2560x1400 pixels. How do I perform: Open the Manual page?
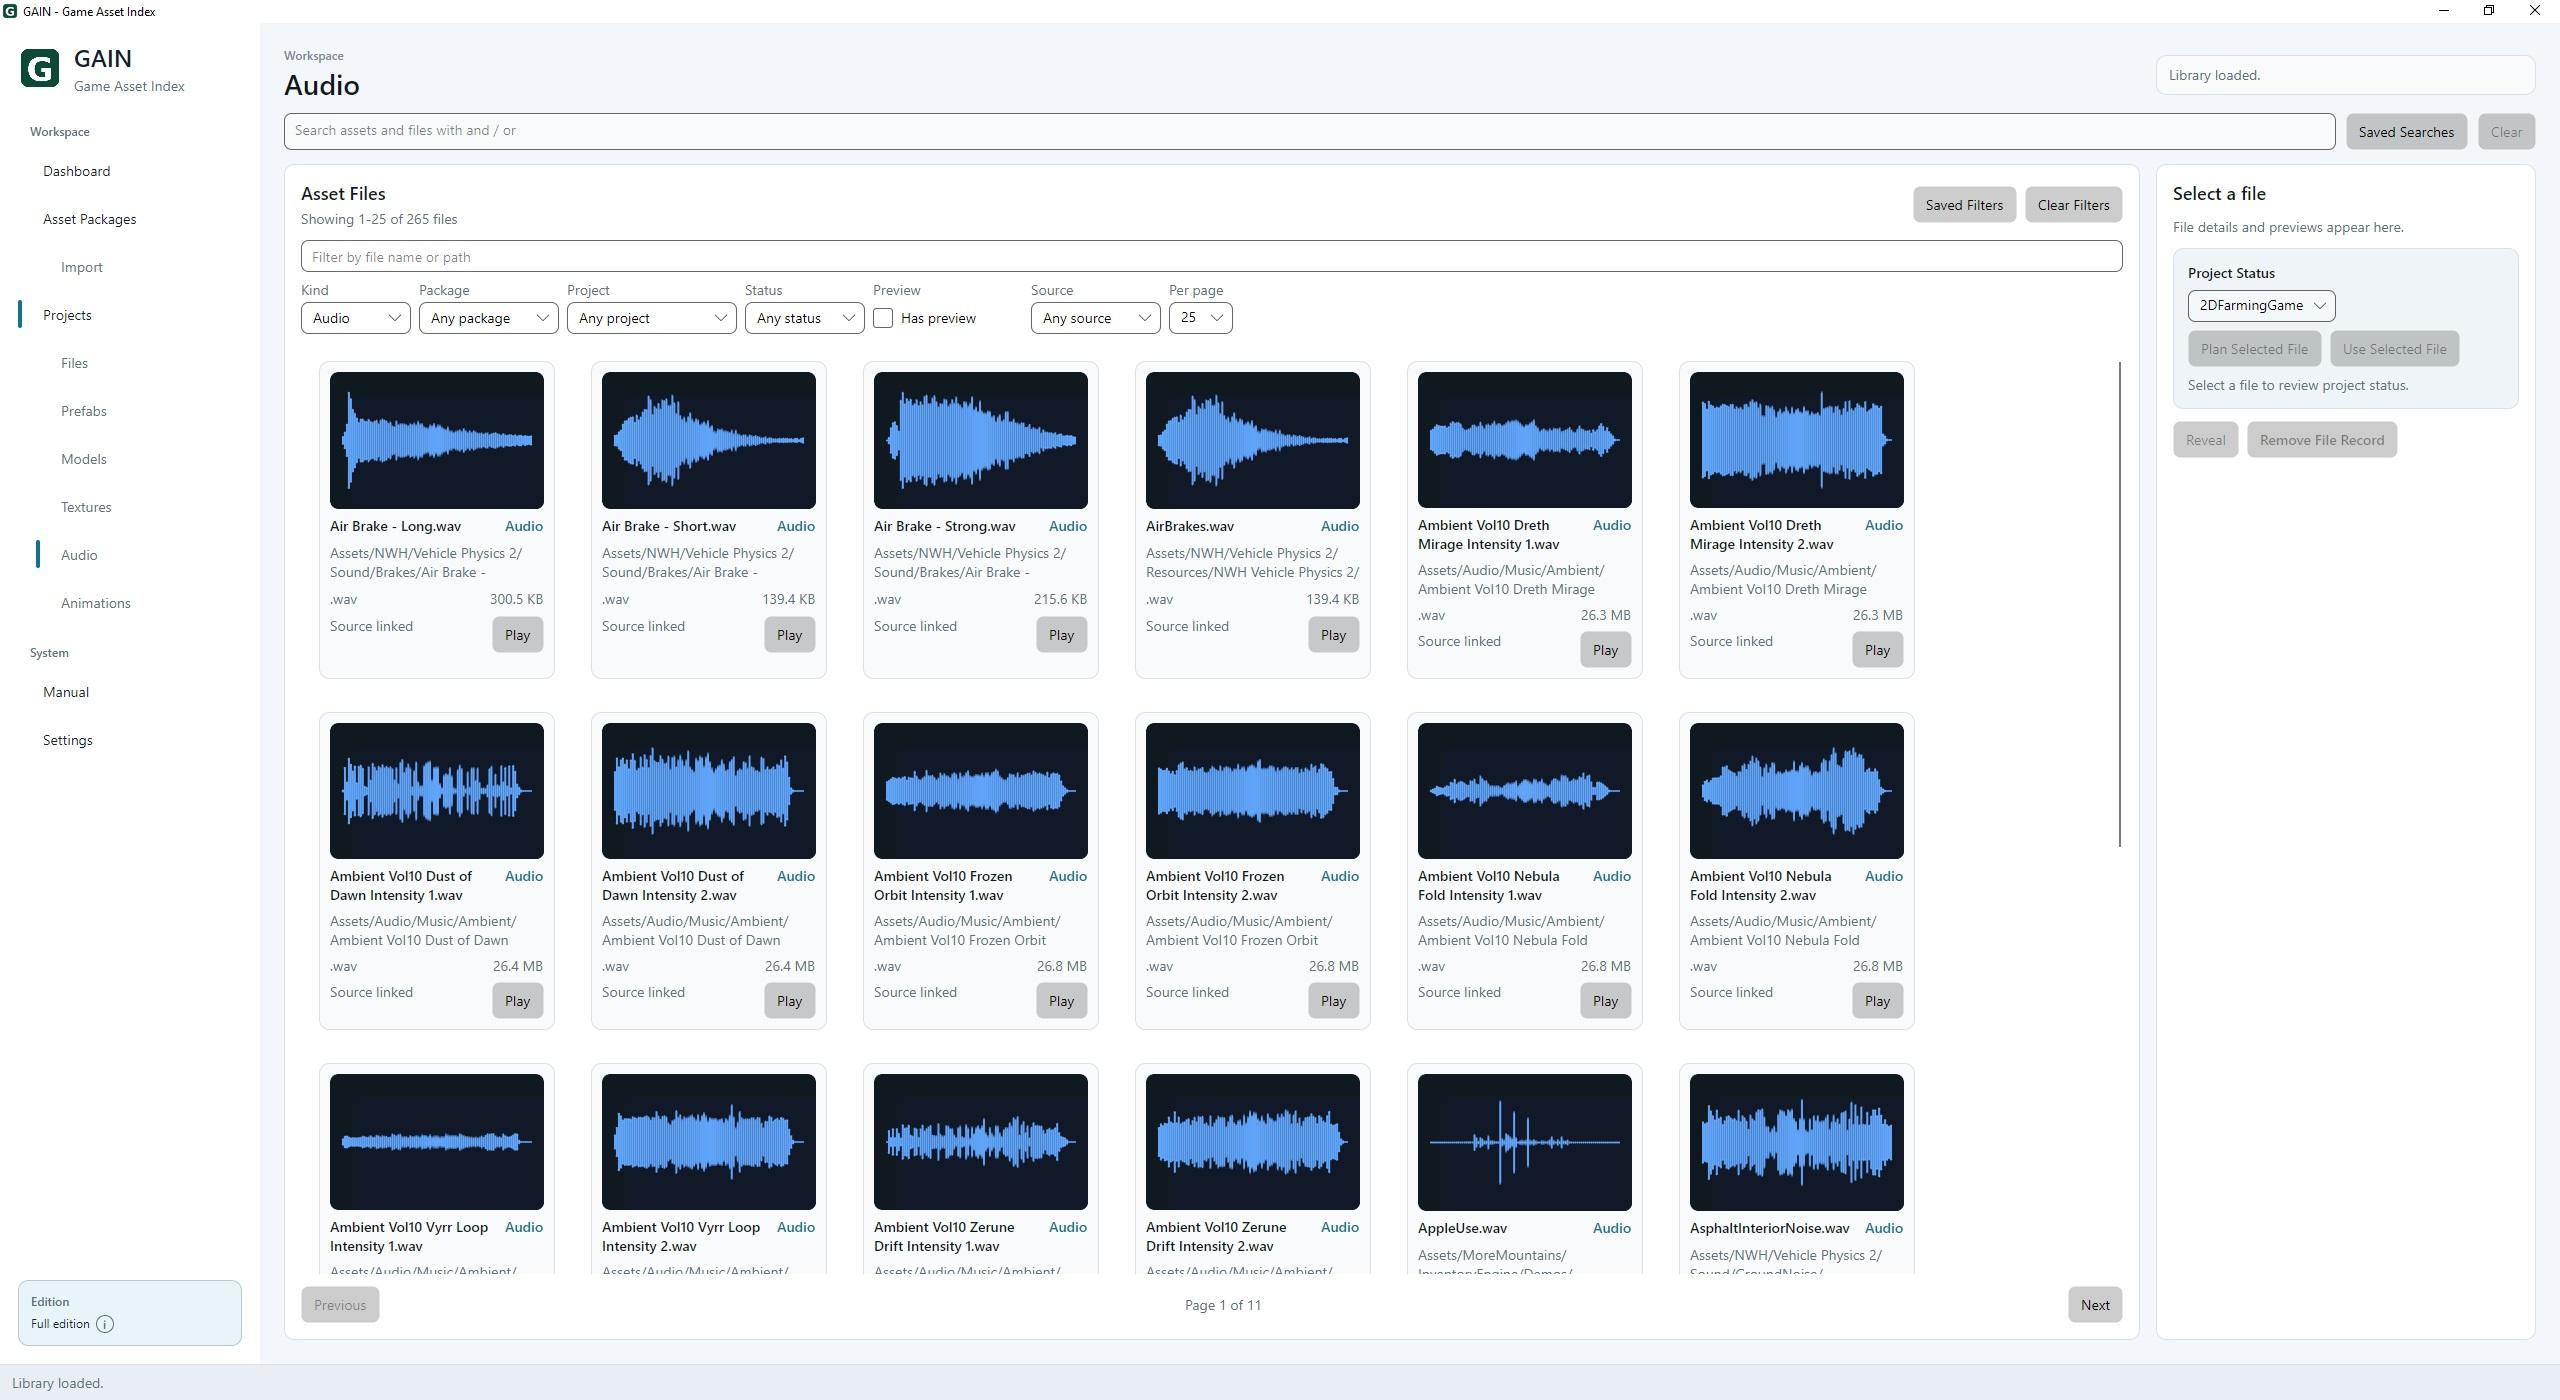point(66,692)
